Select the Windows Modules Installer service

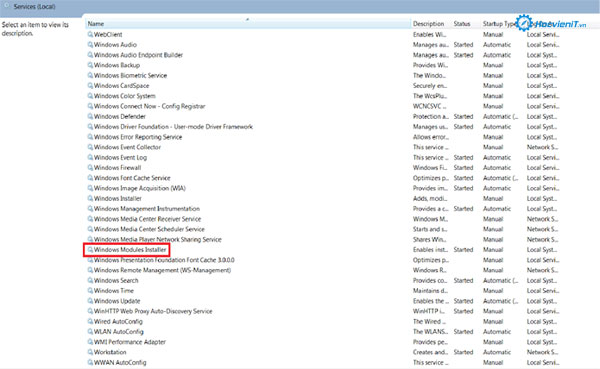pos(130,250)
